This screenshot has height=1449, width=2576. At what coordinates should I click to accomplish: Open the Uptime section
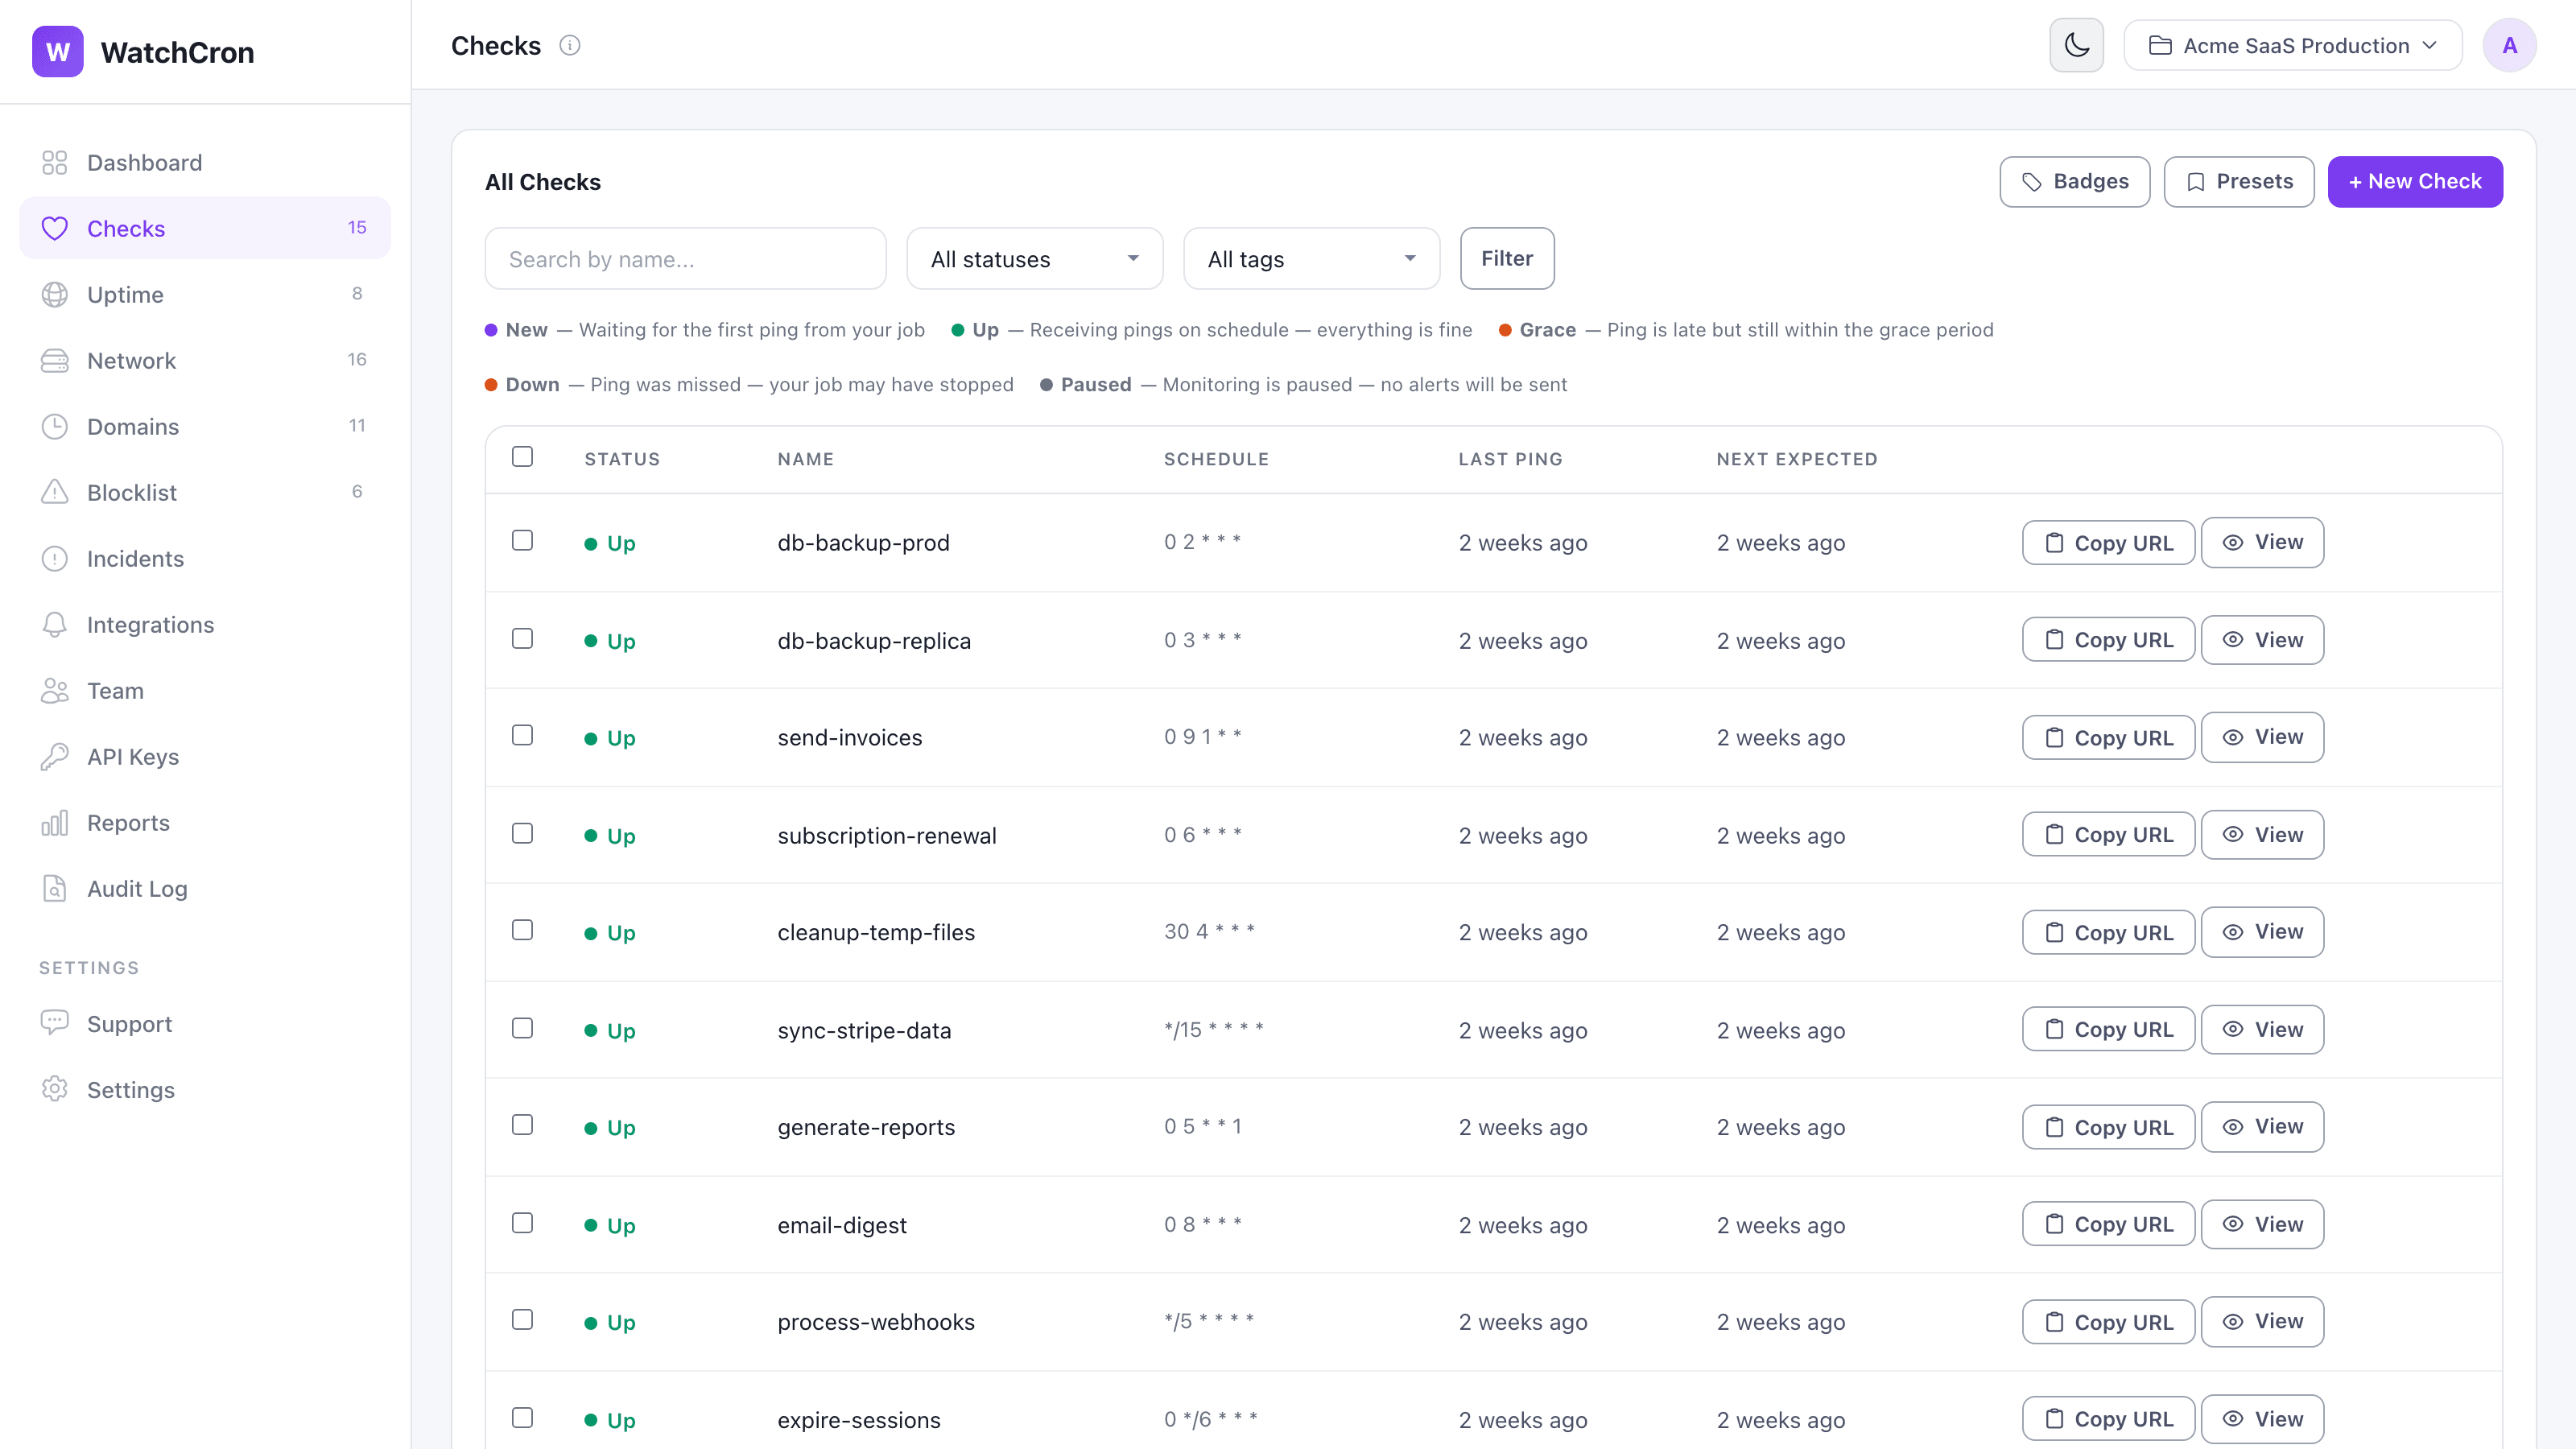[205, 295]
